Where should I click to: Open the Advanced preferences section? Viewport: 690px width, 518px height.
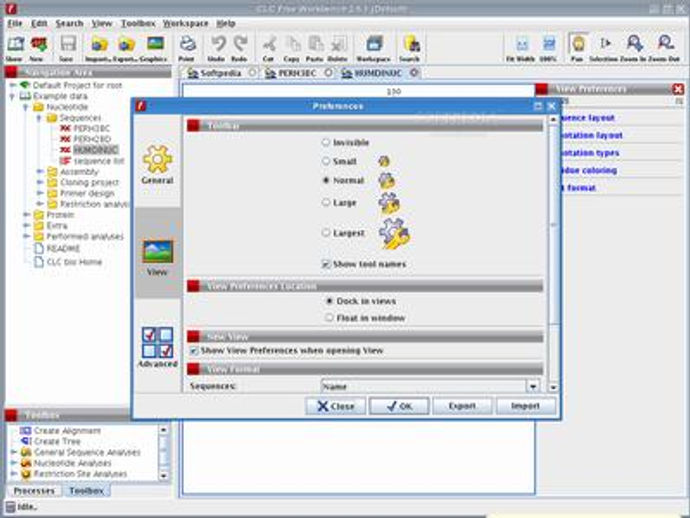[158, 347]
